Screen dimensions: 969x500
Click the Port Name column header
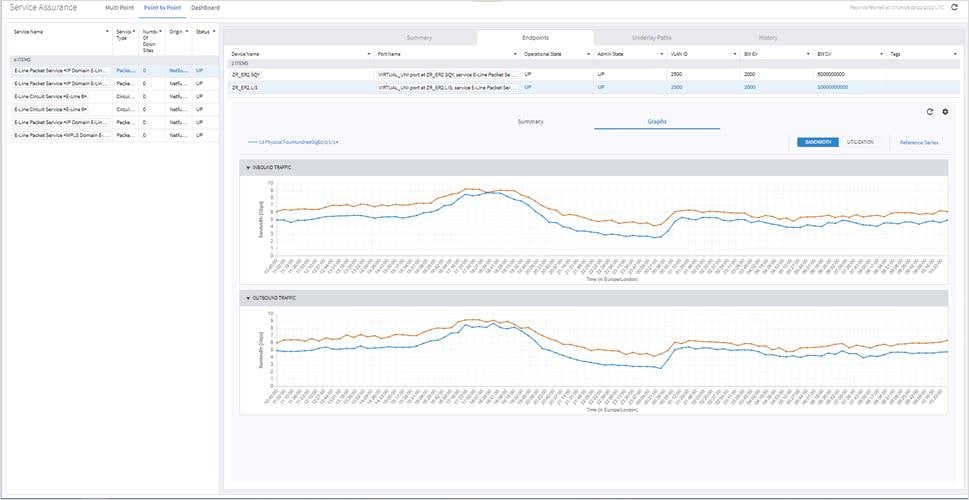pyautogui.click(x=390, y=54)
